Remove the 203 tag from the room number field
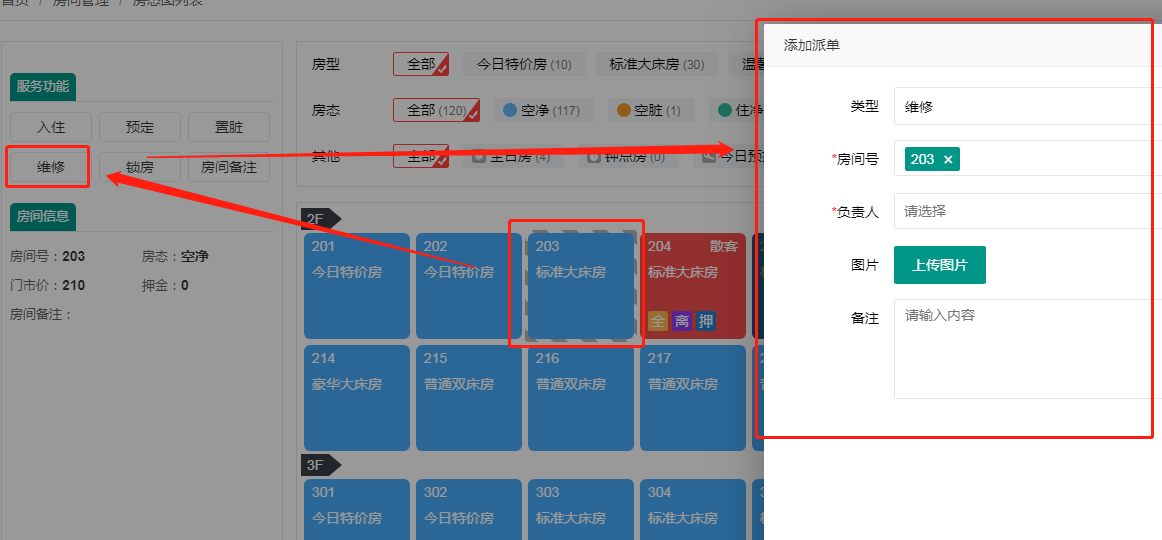Screen dimensions: 1162x540 tap(948, 159)
